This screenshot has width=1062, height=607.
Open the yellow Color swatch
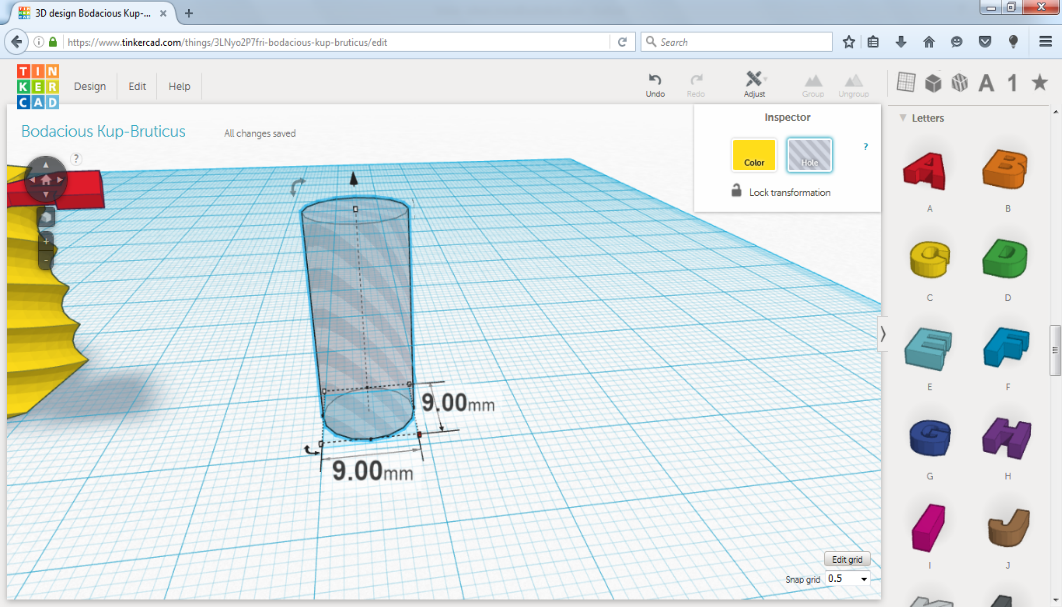(754, 154)
